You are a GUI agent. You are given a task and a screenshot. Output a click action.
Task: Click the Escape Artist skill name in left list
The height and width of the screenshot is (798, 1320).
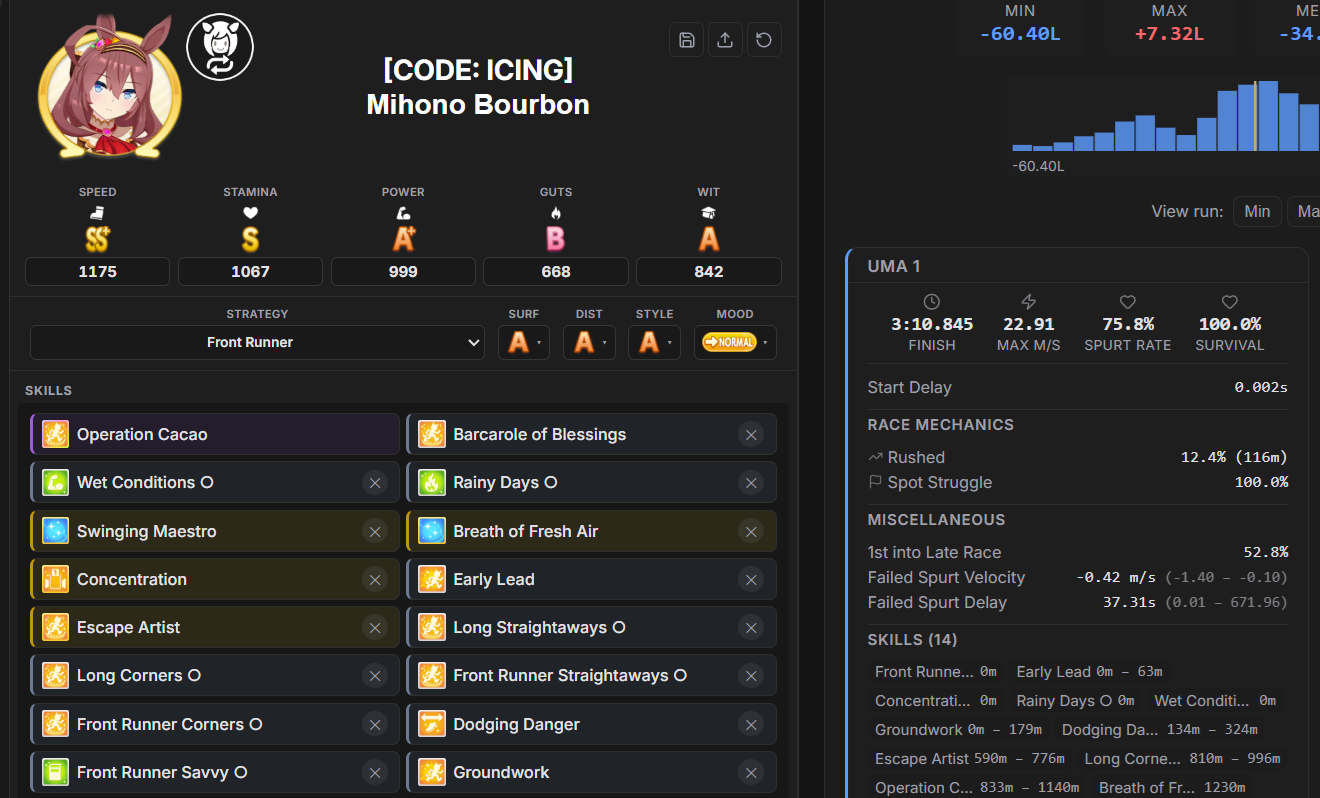click(129, 627)
